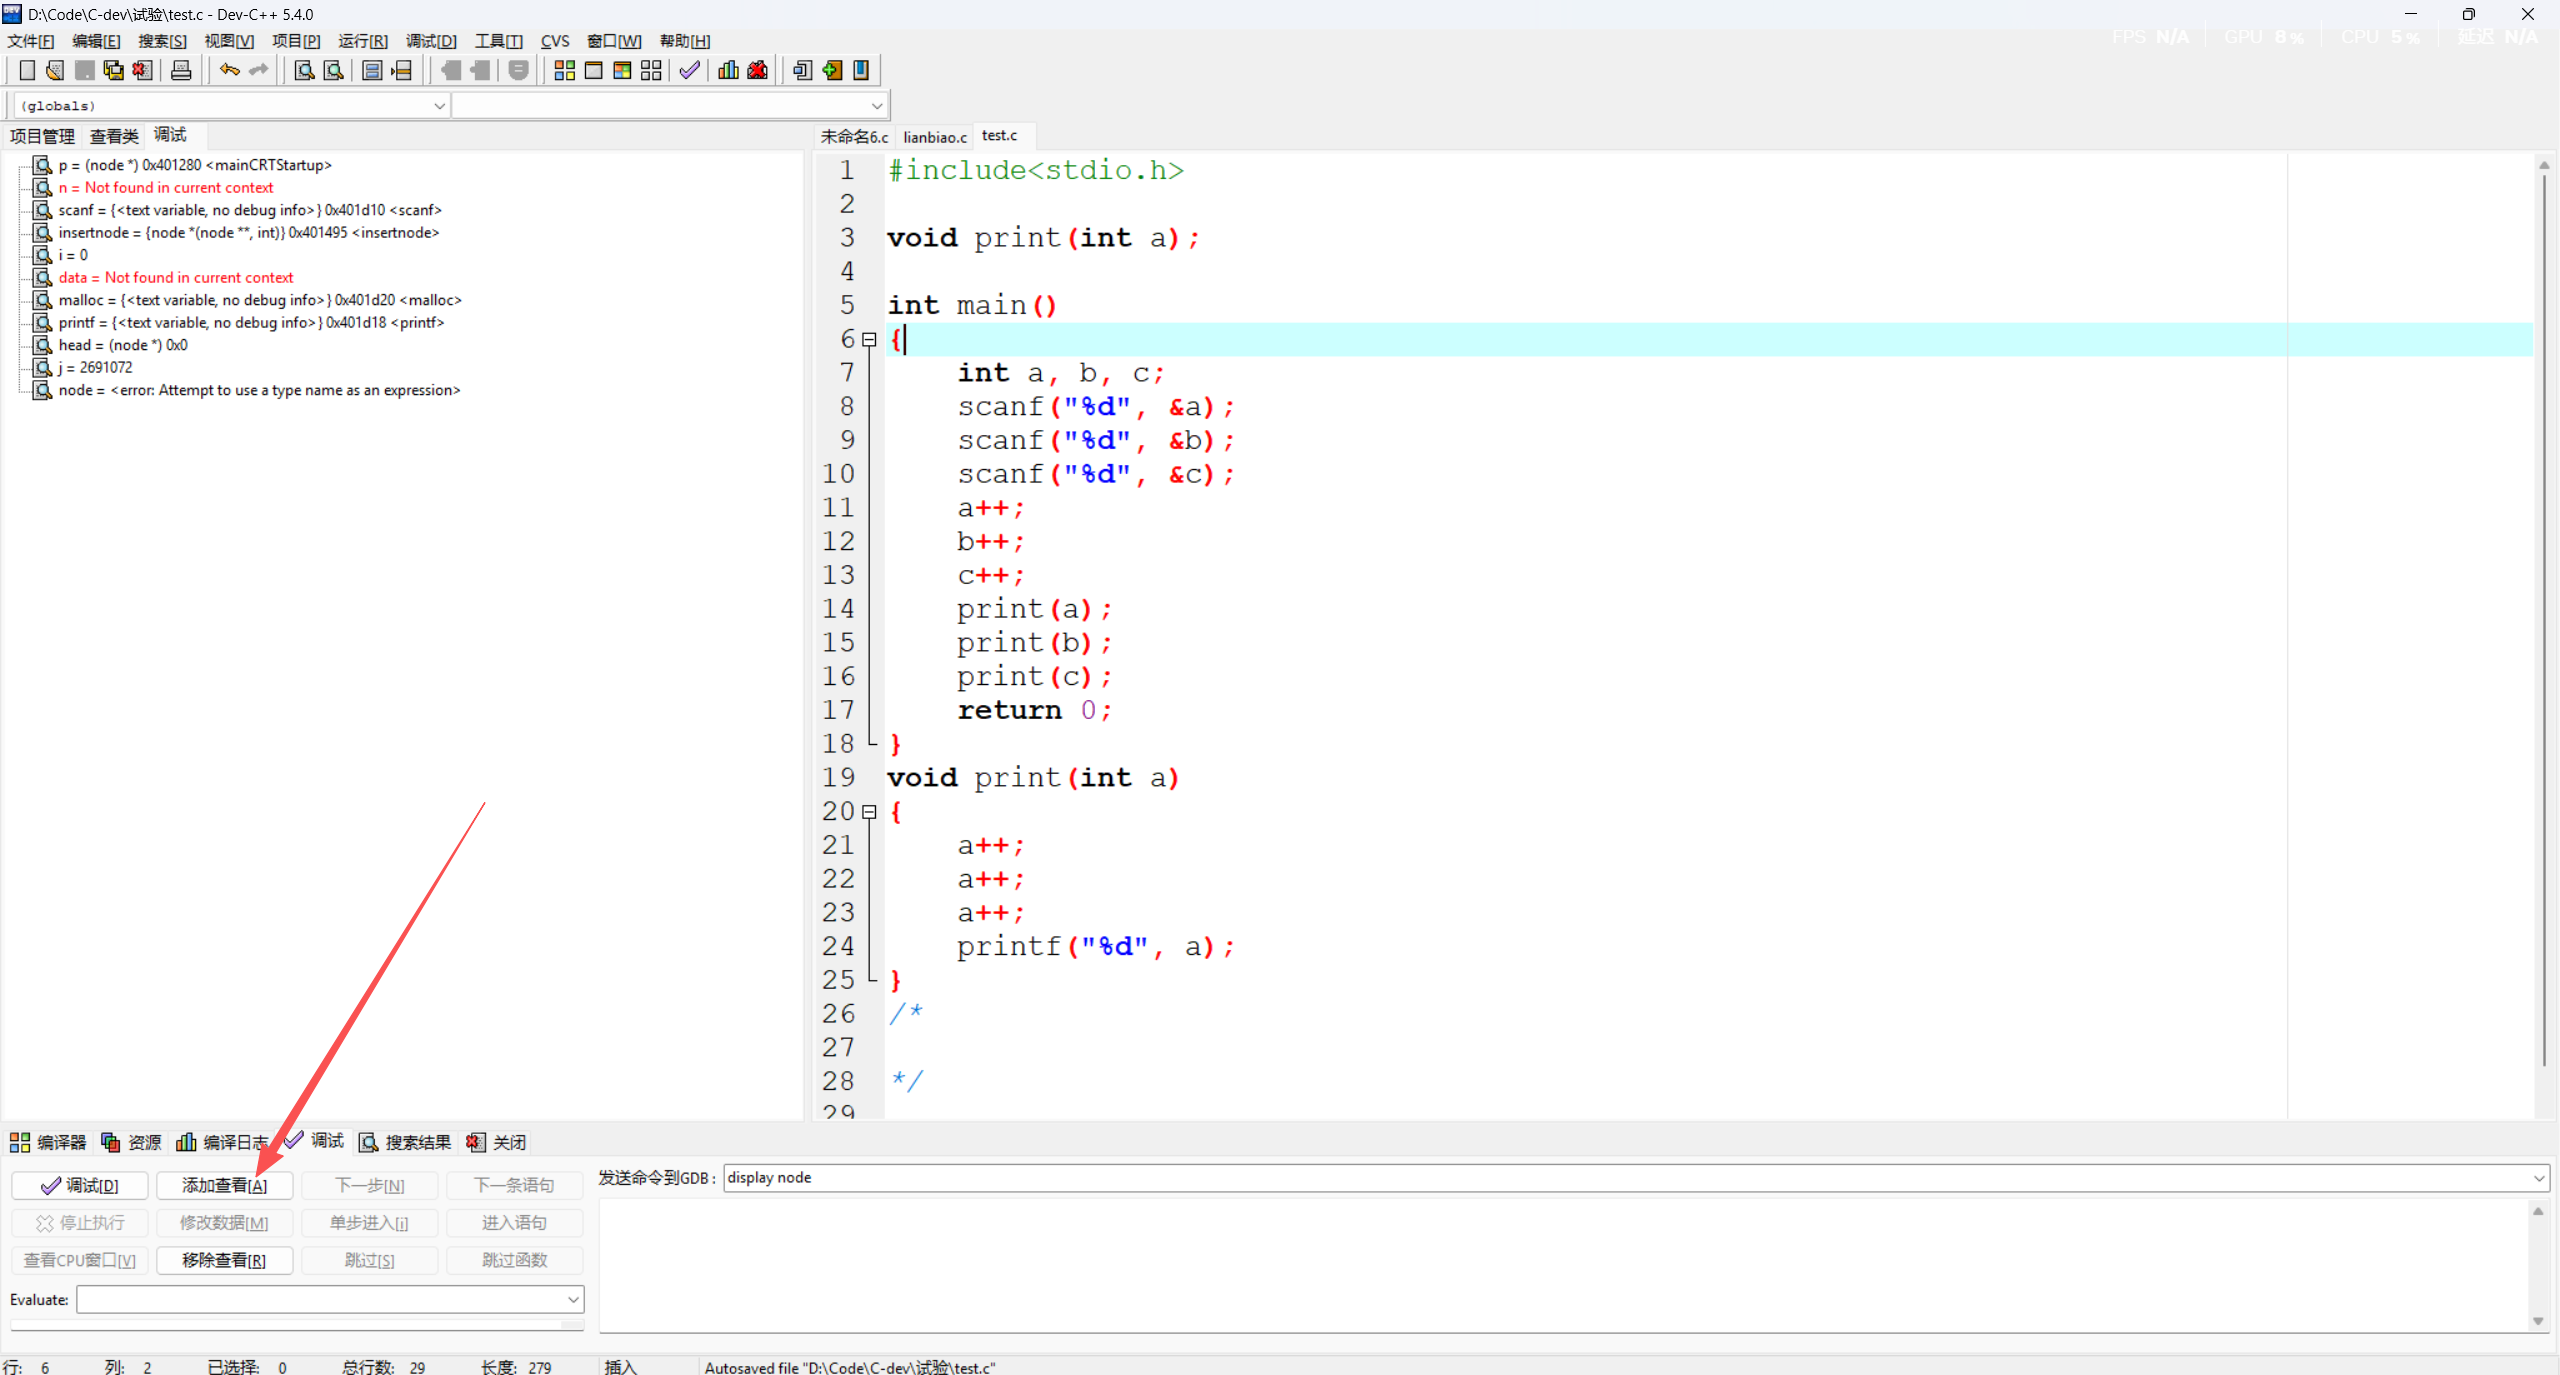Switch to the lianbiao.c editor tab
2560x1375 pixels.
click(935, 137)
